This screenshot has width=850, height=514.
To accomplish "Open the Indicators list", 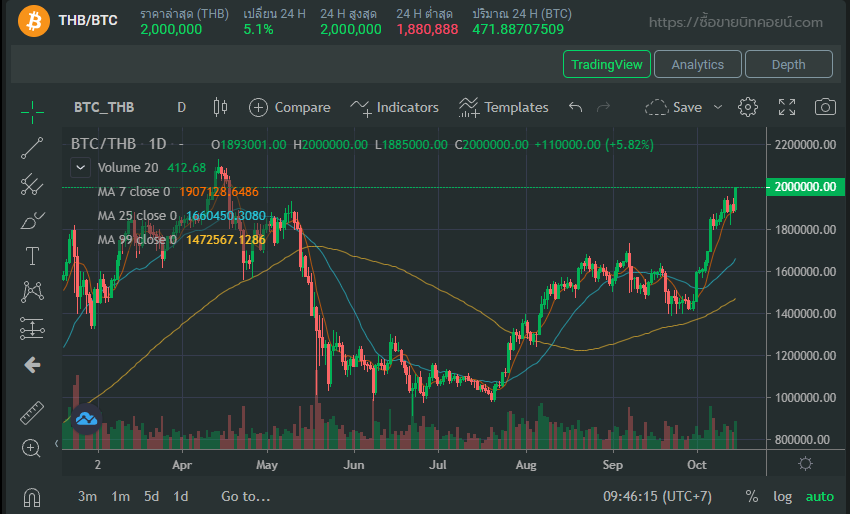I will pyautogui.click(x=394, y=107).
